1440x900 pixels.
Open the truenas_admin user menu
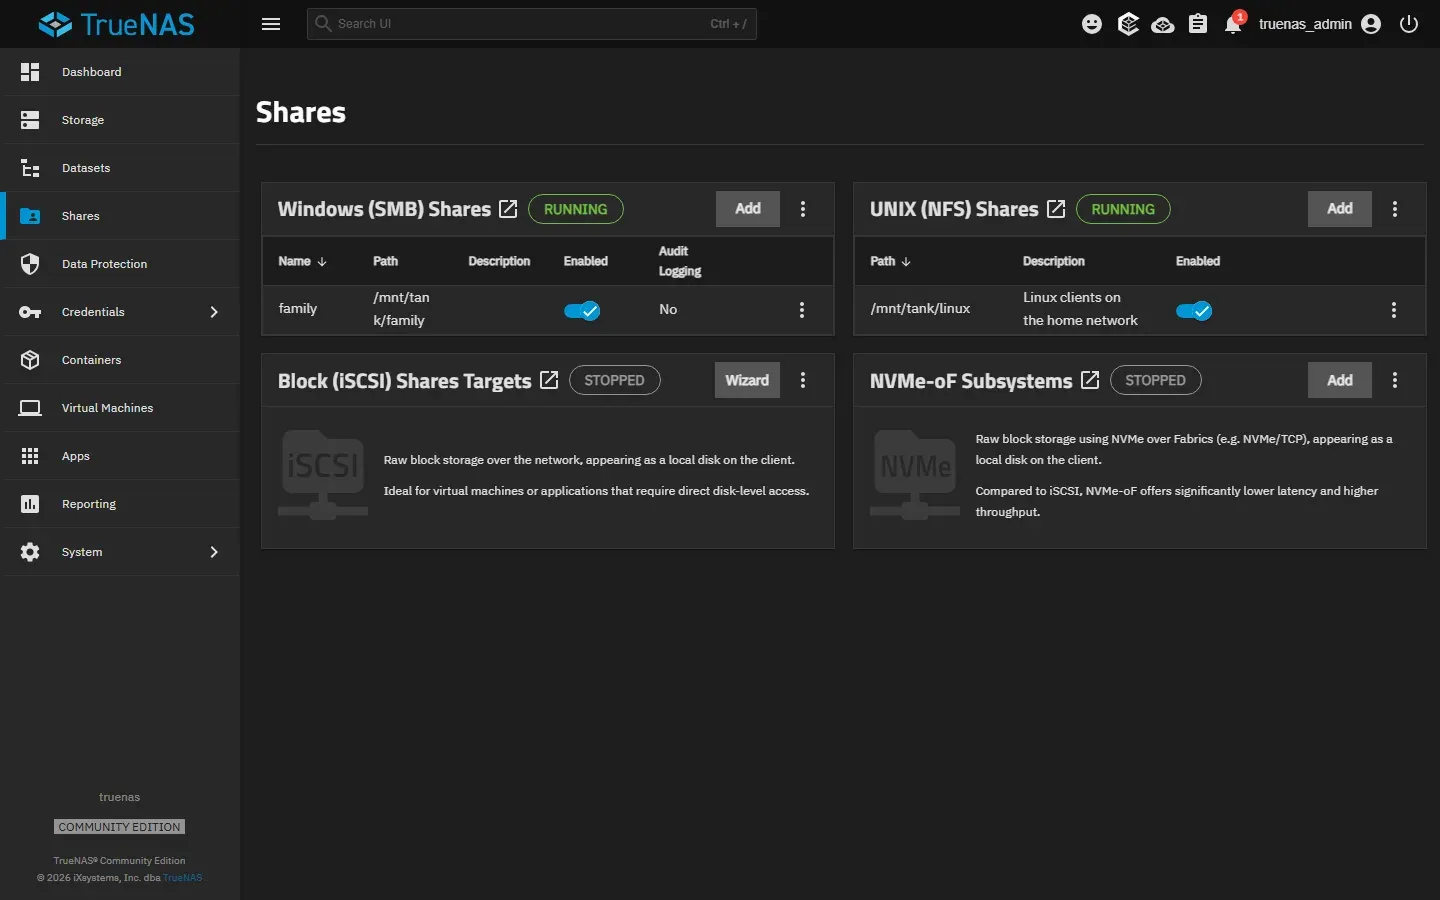(x=1319, y=24)
